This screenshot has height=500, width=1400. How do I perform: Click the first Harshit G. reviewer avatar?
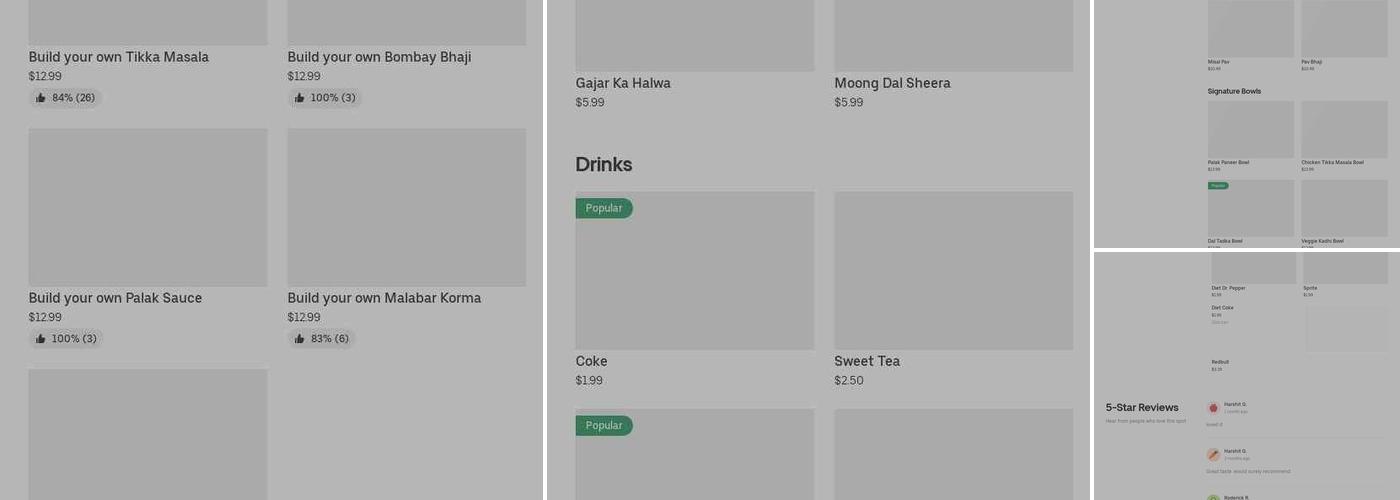pos(1213,408)
